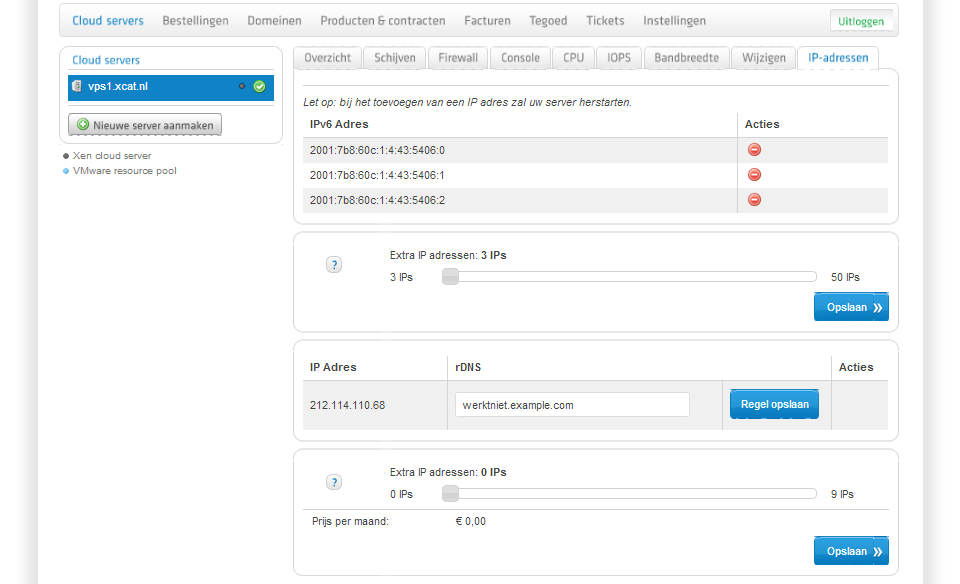Click help icon beside IPv4 slider

point(334,482)
